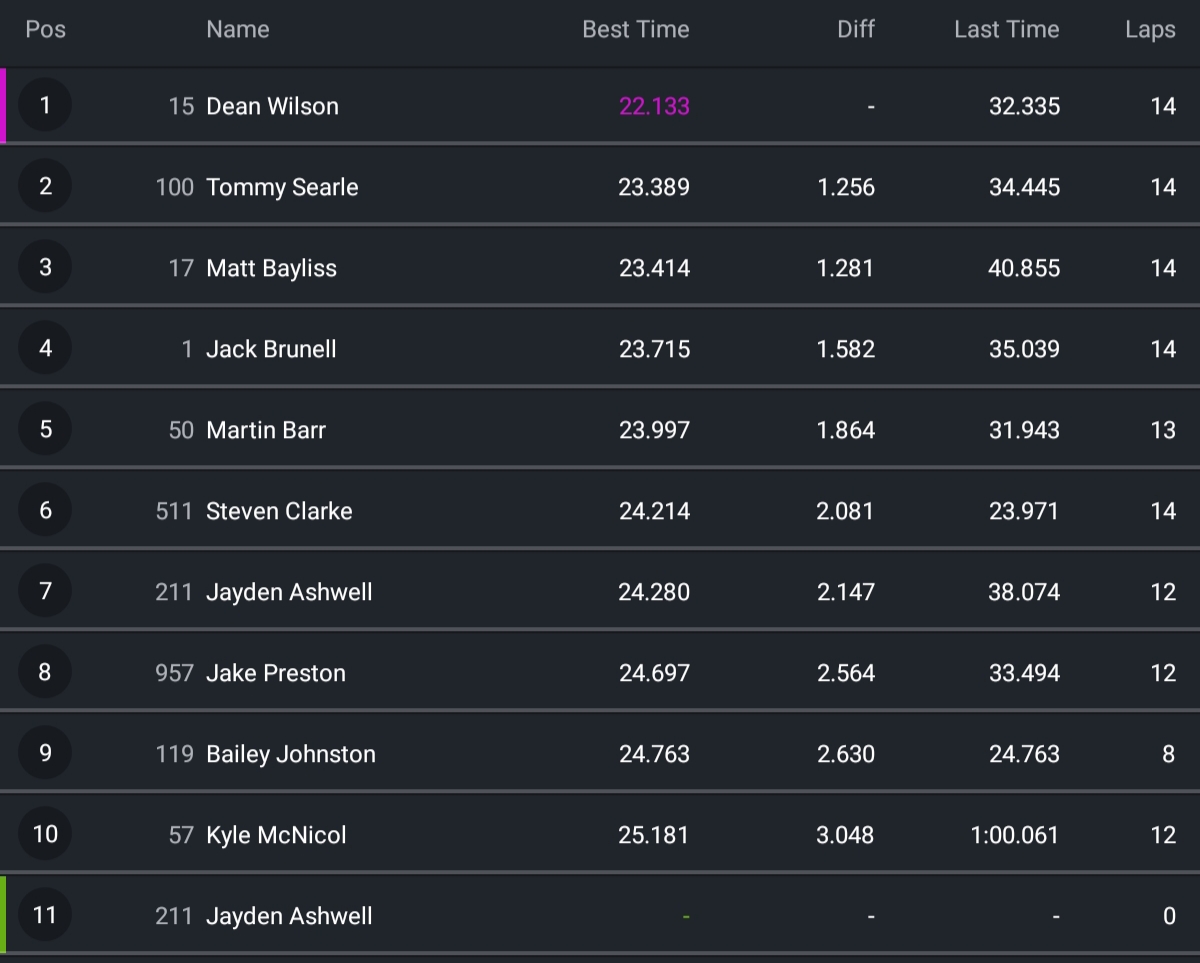This screenshot has height=963, width=1200.
Task: Select Kyle McNicol's rider name
Action: (x=276, y=835)
